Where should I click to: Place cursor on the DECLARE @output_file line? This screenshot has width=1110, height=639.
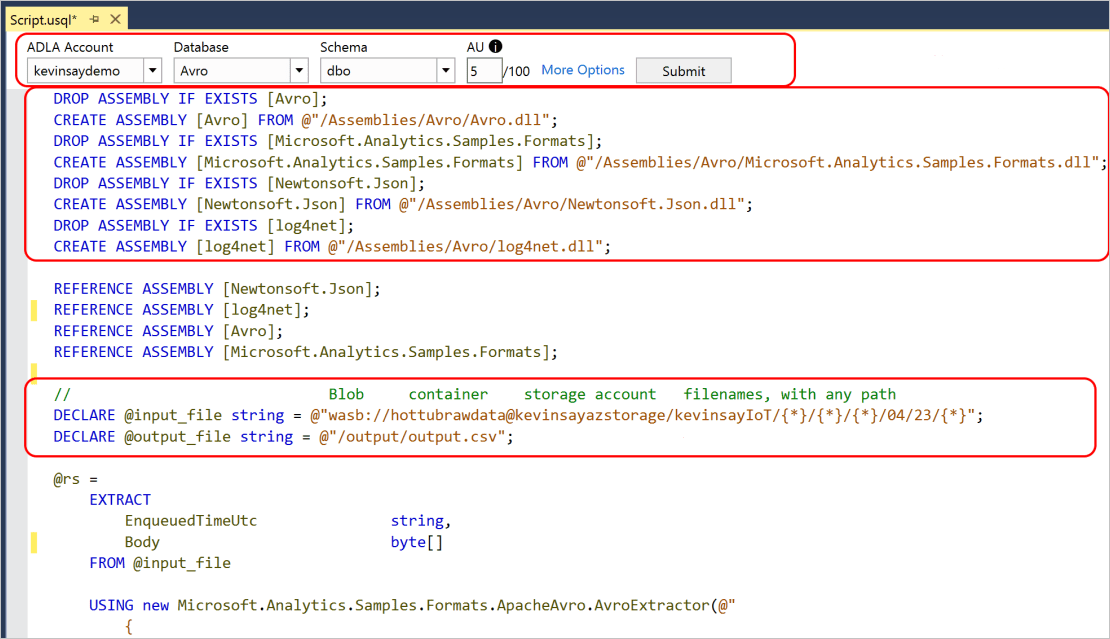pyautogui.click(x=200, y=436)
